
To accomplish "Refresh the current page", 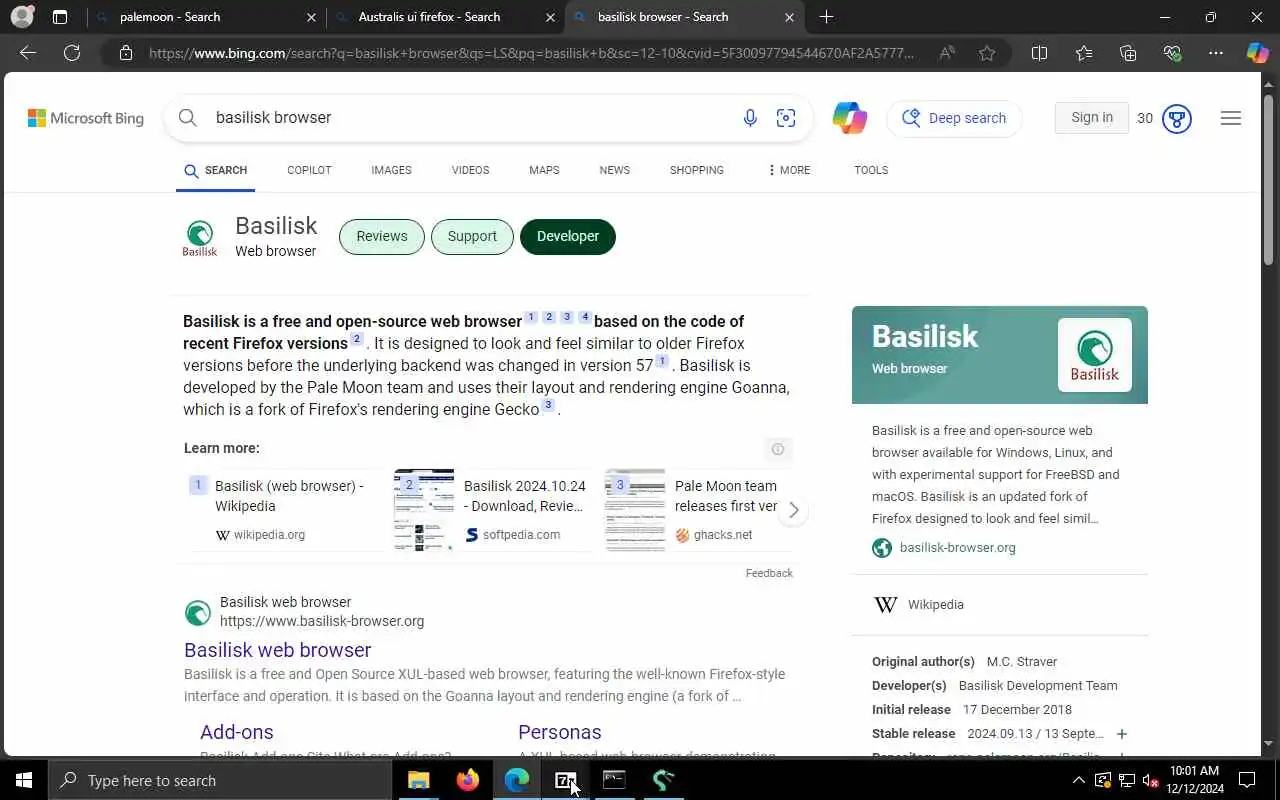I will (72, 53).
